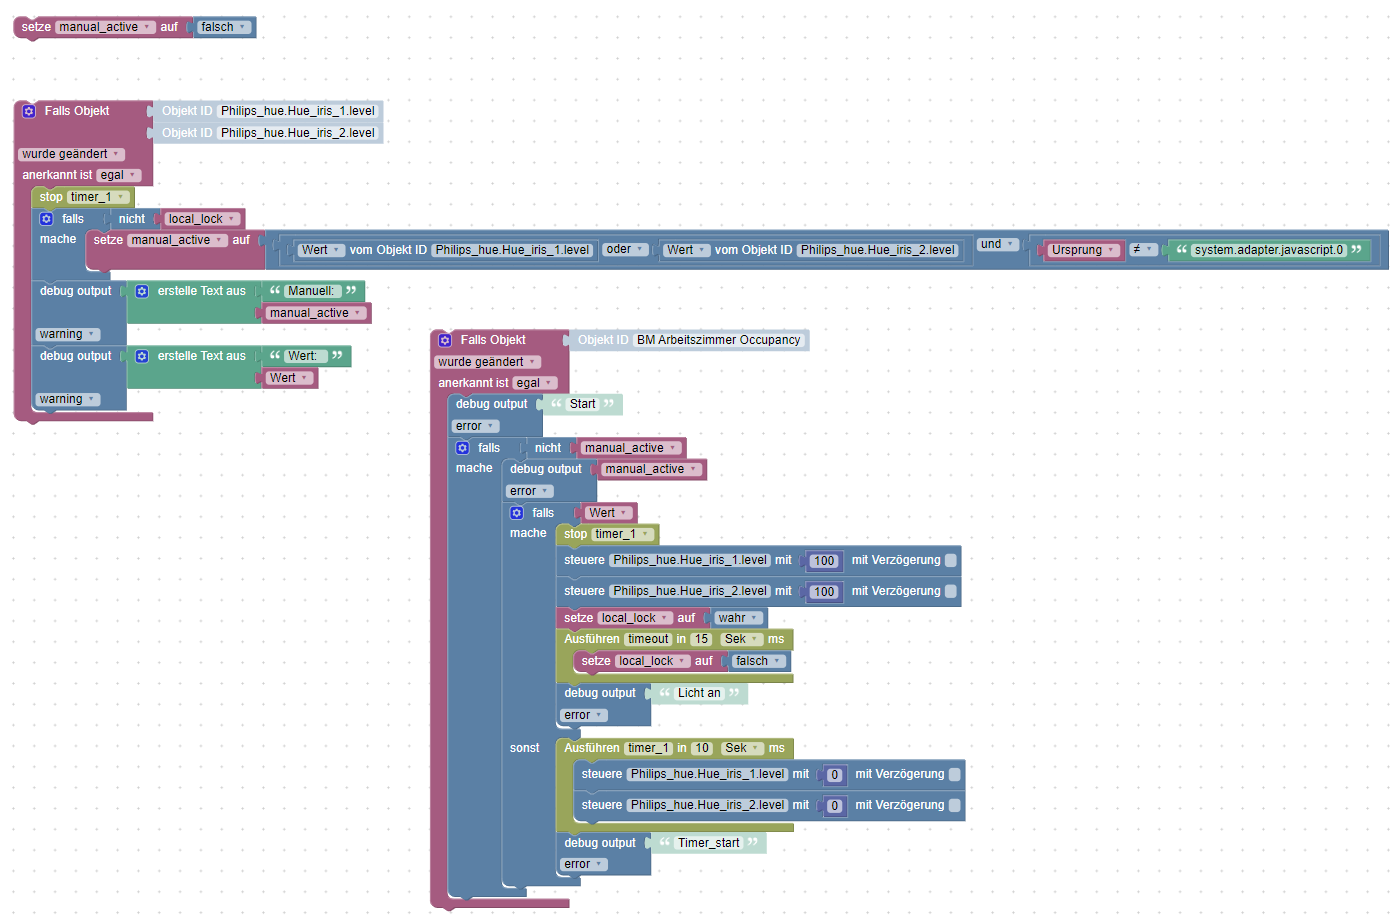This screenshot has width=1394, height=924.
Task: Open 'error' dropdown under Start debug output
Action: pyautogui.click(x=475, y=426)
